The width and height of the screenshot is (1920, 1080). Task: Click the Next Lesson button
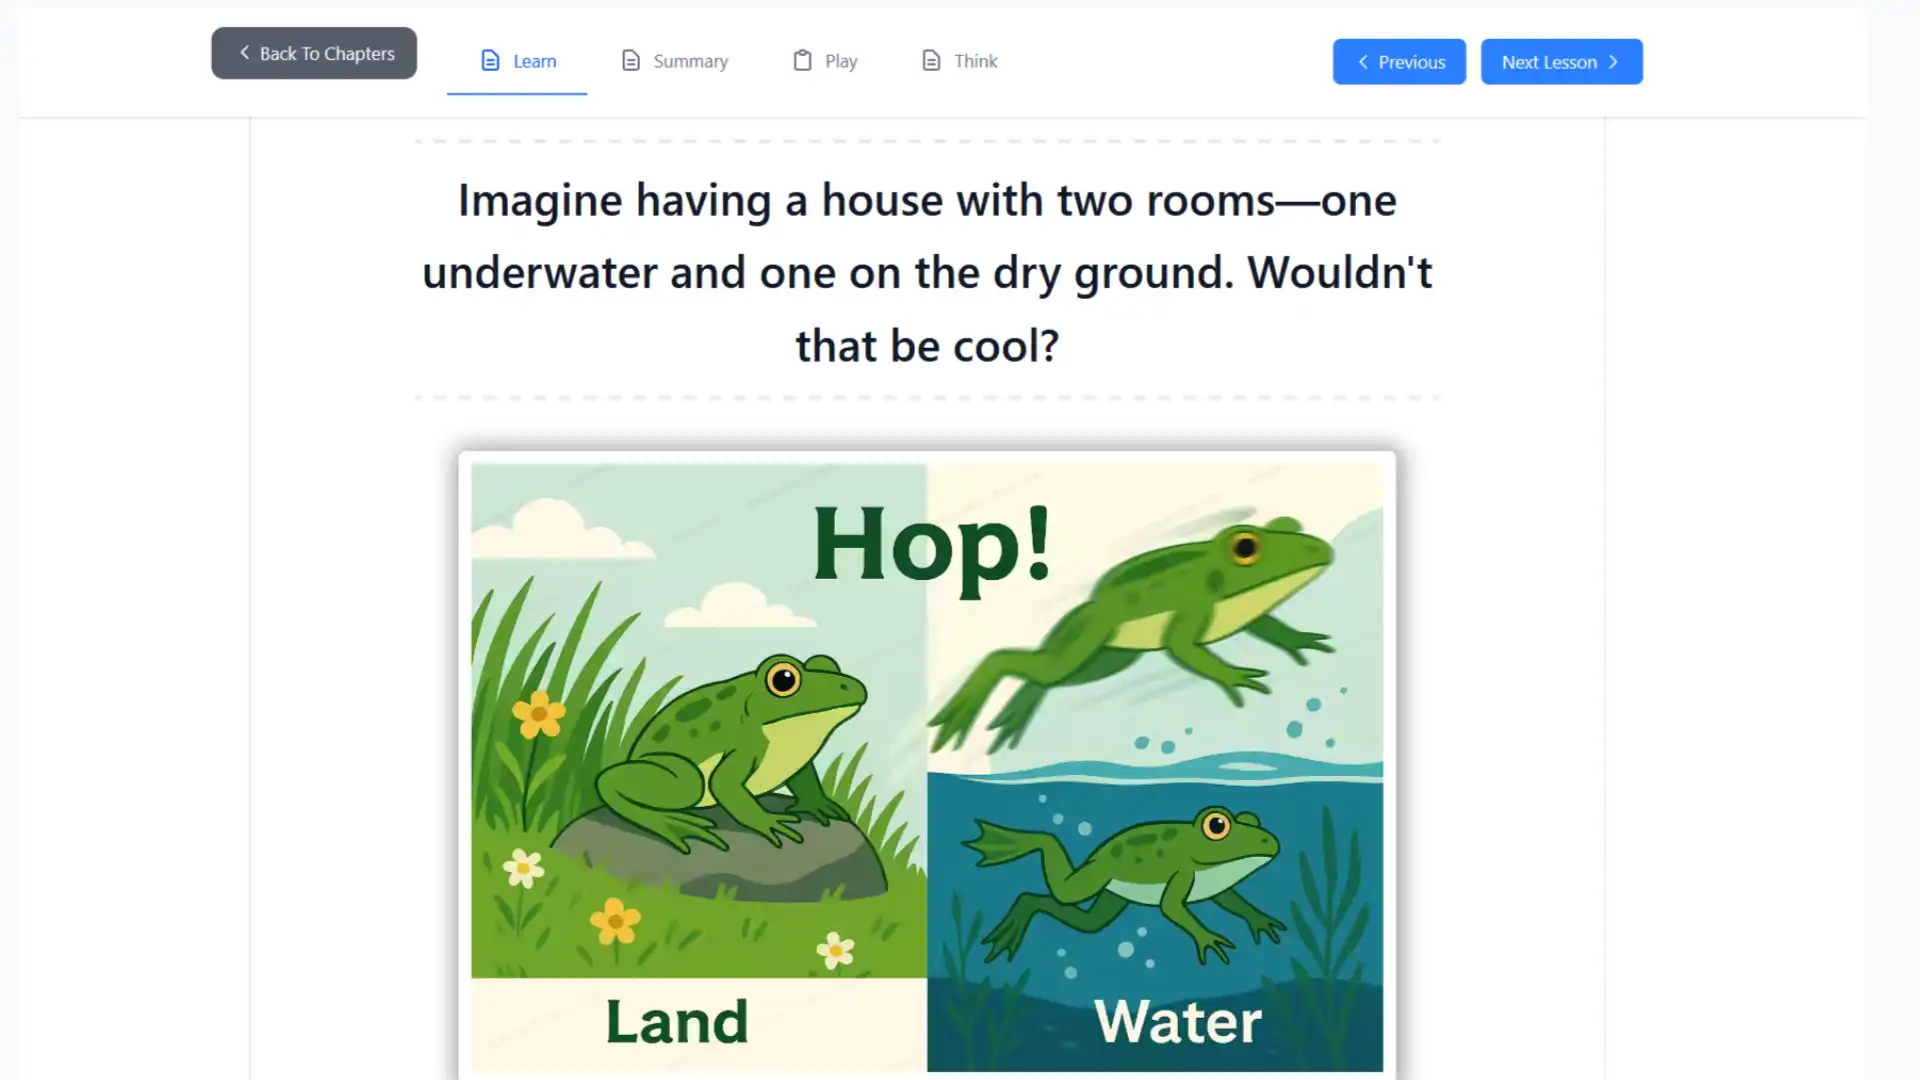[x=1561, y=61]
